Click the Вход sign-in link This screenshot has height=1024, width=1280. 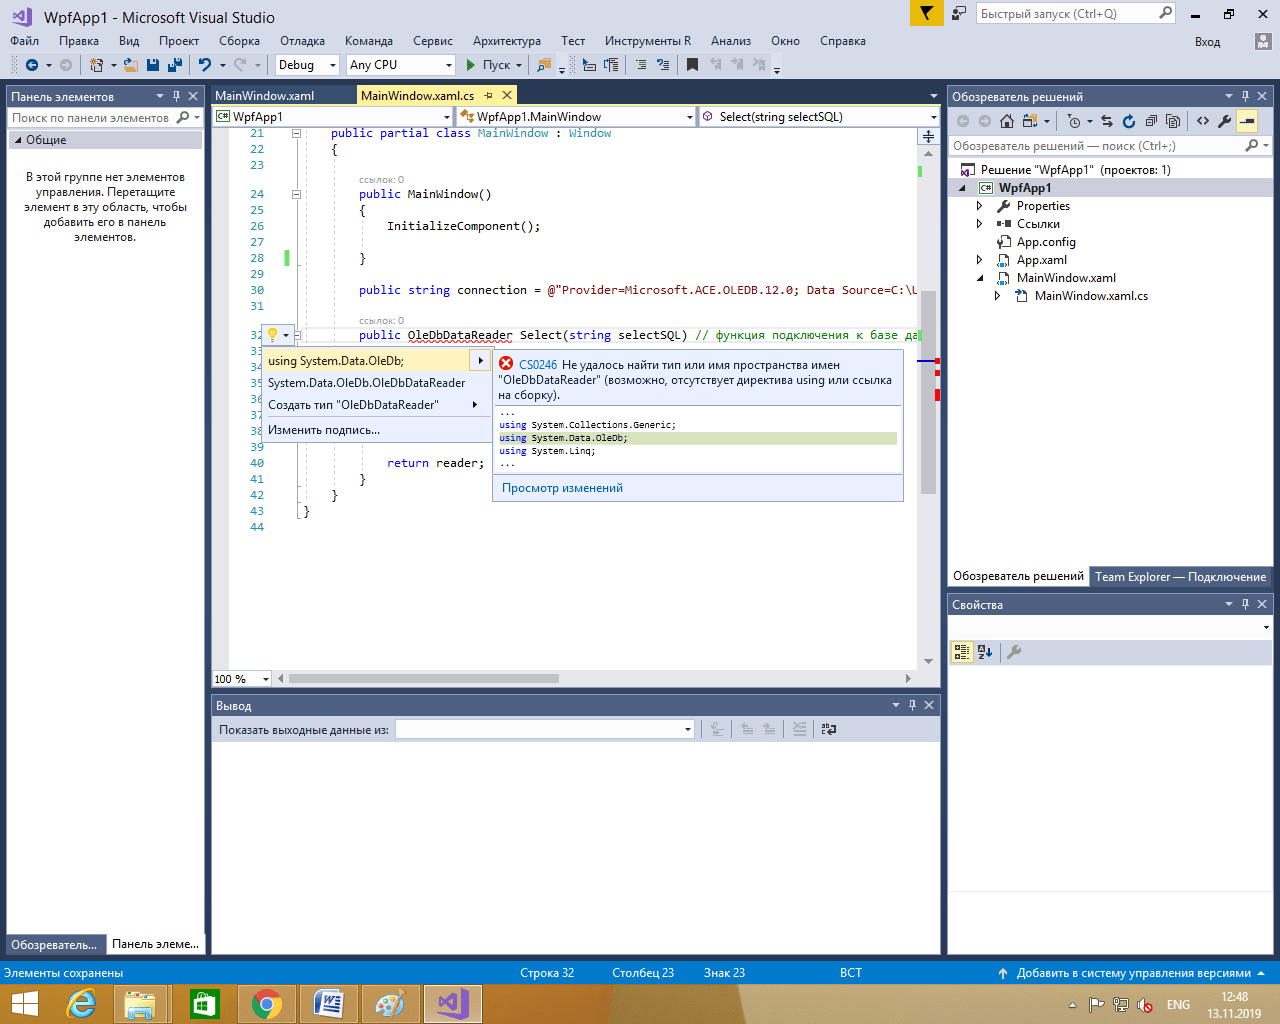1208,42
